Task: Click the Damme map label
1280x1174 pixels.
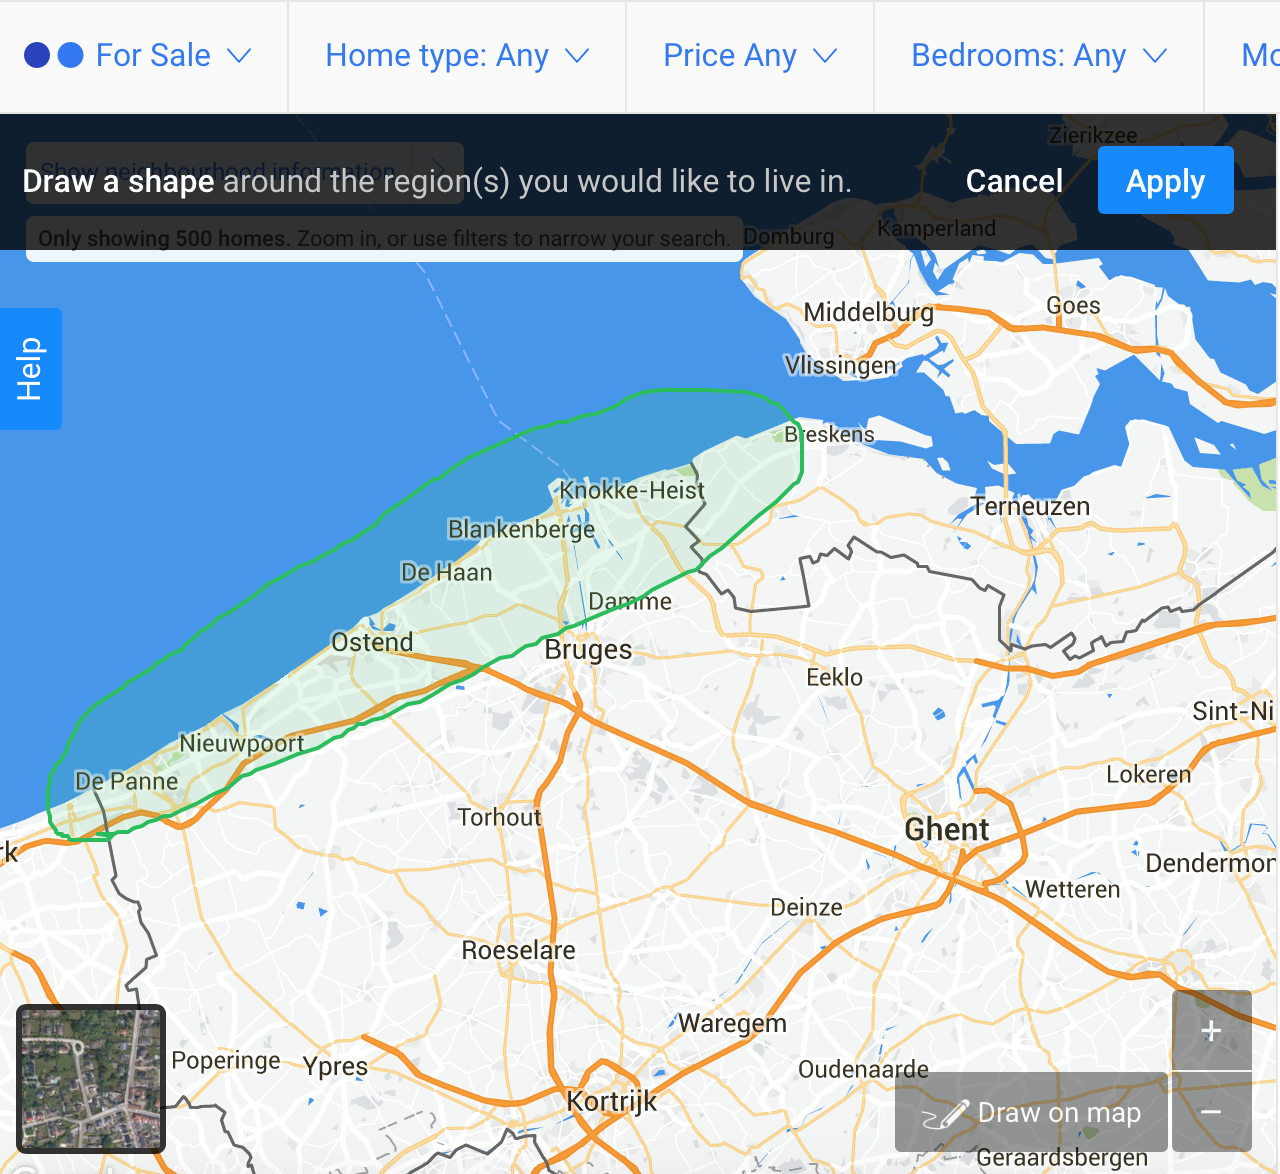Action: 630,601
